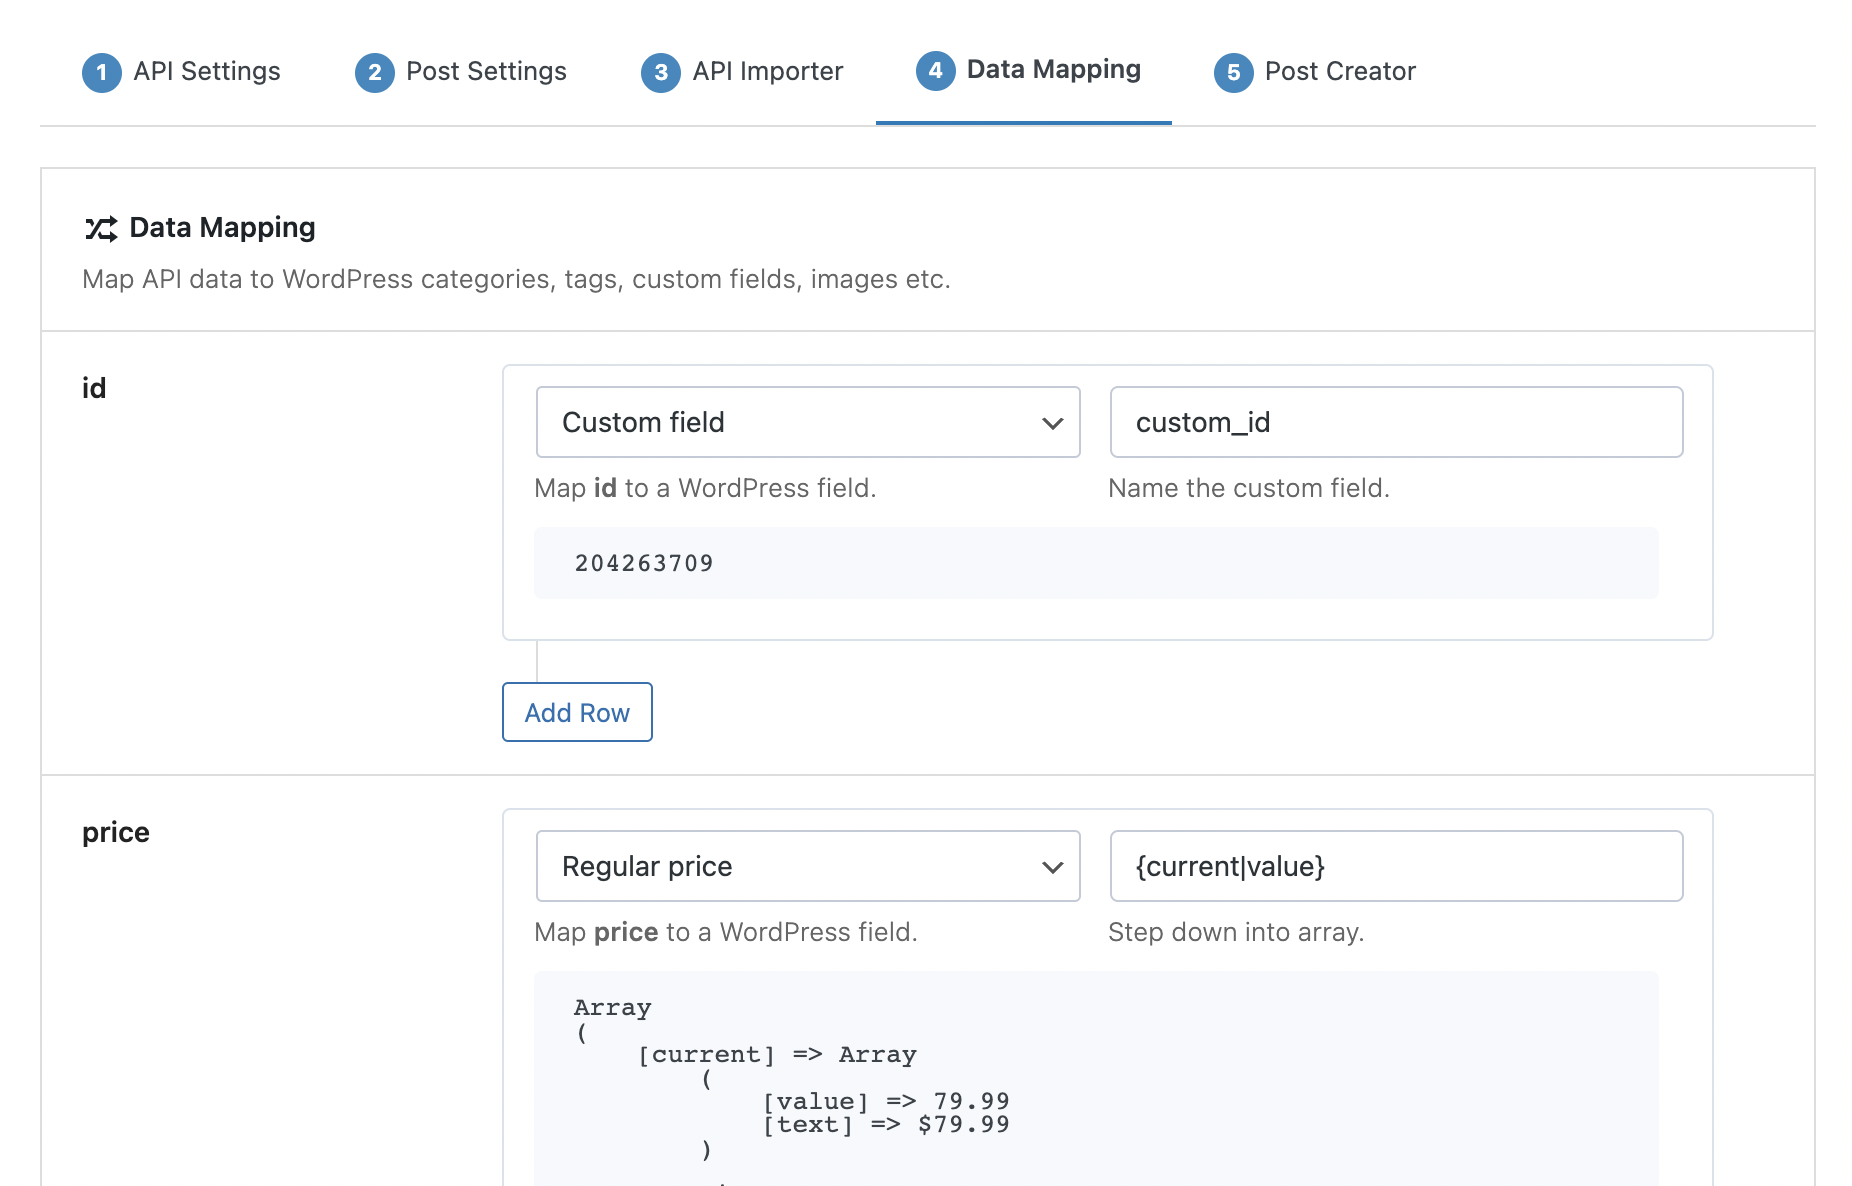Click the '[current] => Array' line
The height and width of the screenshot is (1186, 1852).
(x=777, y=1055)
